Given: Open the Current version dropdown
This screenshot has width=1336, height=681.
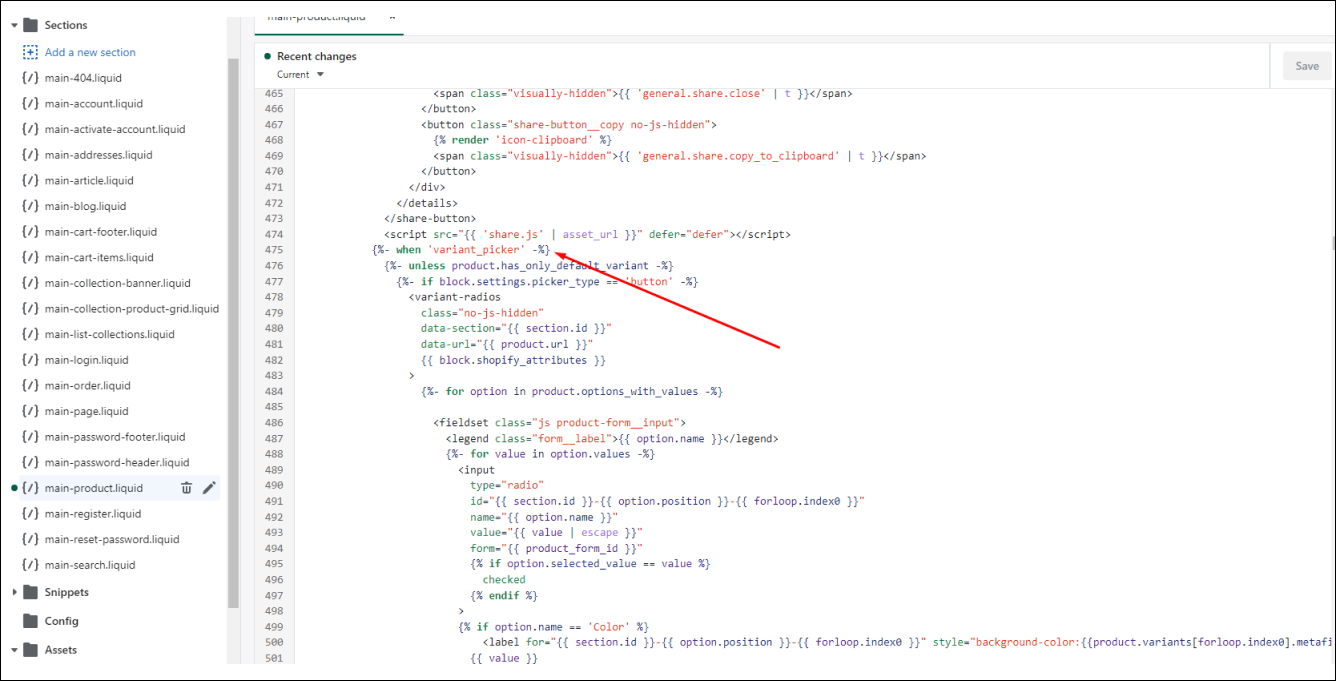Looking at the screenshot, I should tap(300, 75).
